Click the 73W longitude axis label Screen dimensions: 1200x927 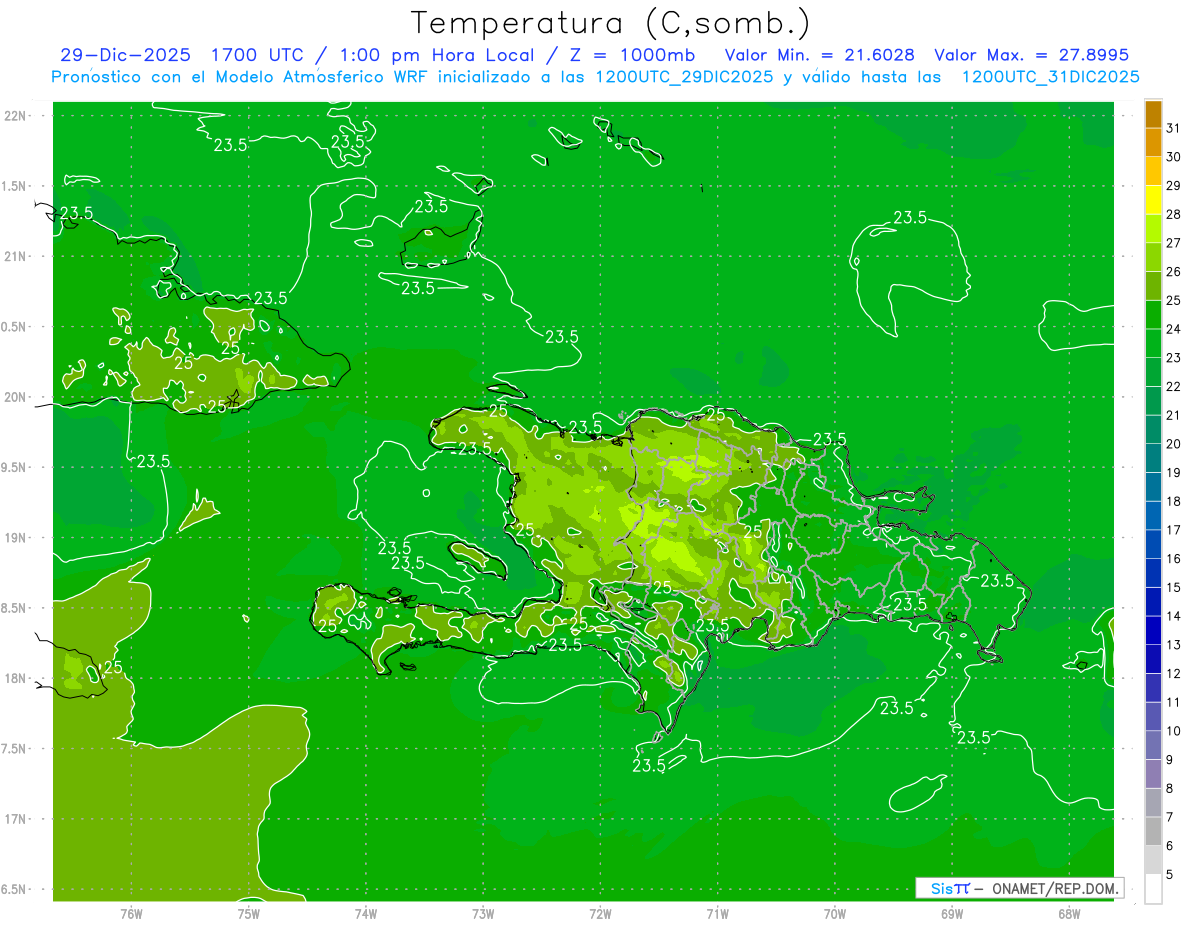[x=483, y=914]
